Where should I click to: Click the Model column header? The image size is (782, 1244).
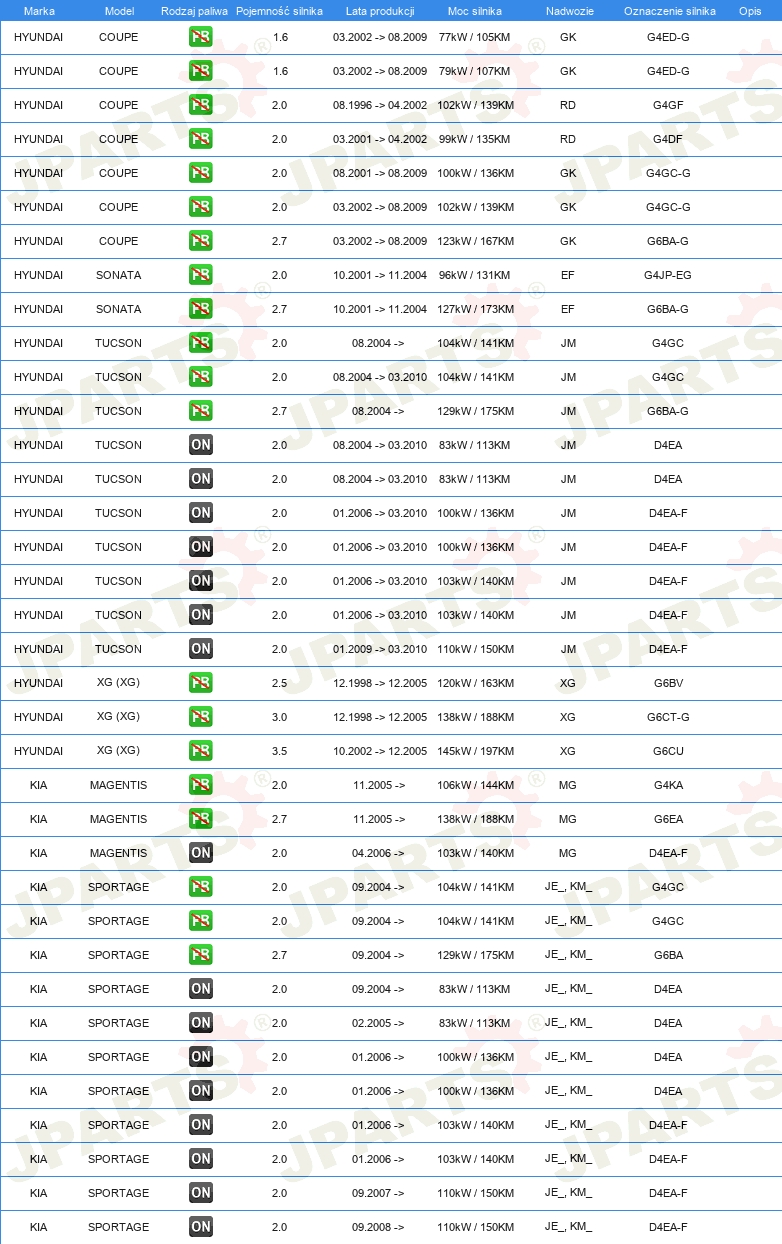click(119, 11)
